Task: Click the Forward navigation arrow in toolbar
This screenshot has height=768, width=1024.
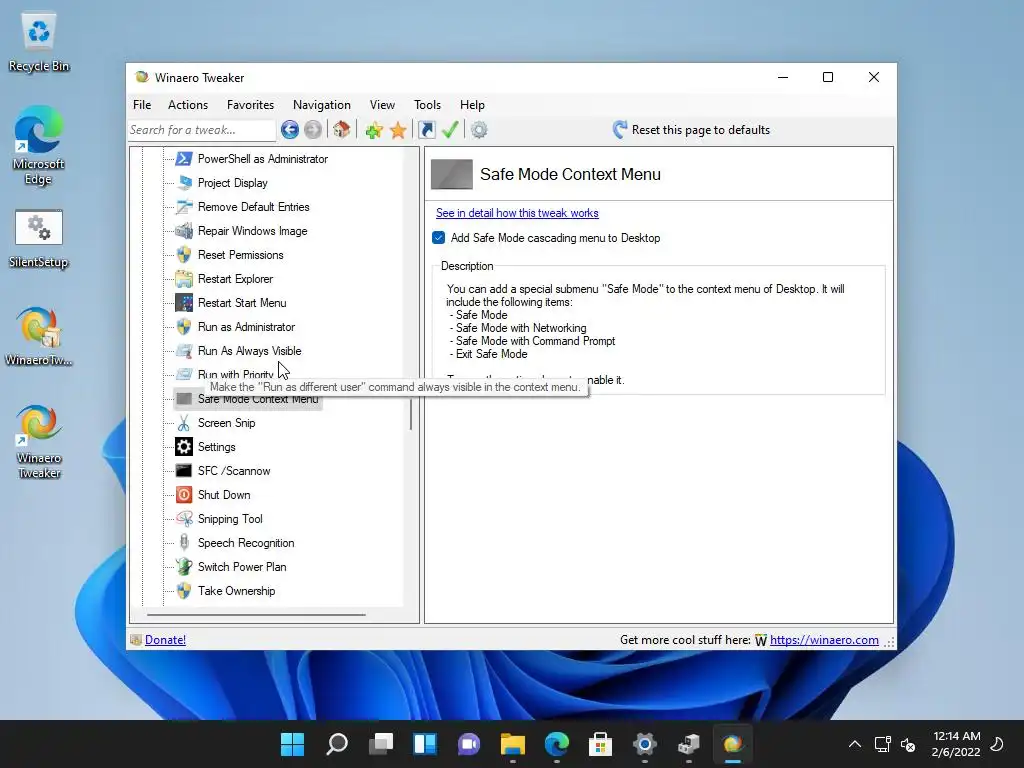Action: (x=313, y=130)
